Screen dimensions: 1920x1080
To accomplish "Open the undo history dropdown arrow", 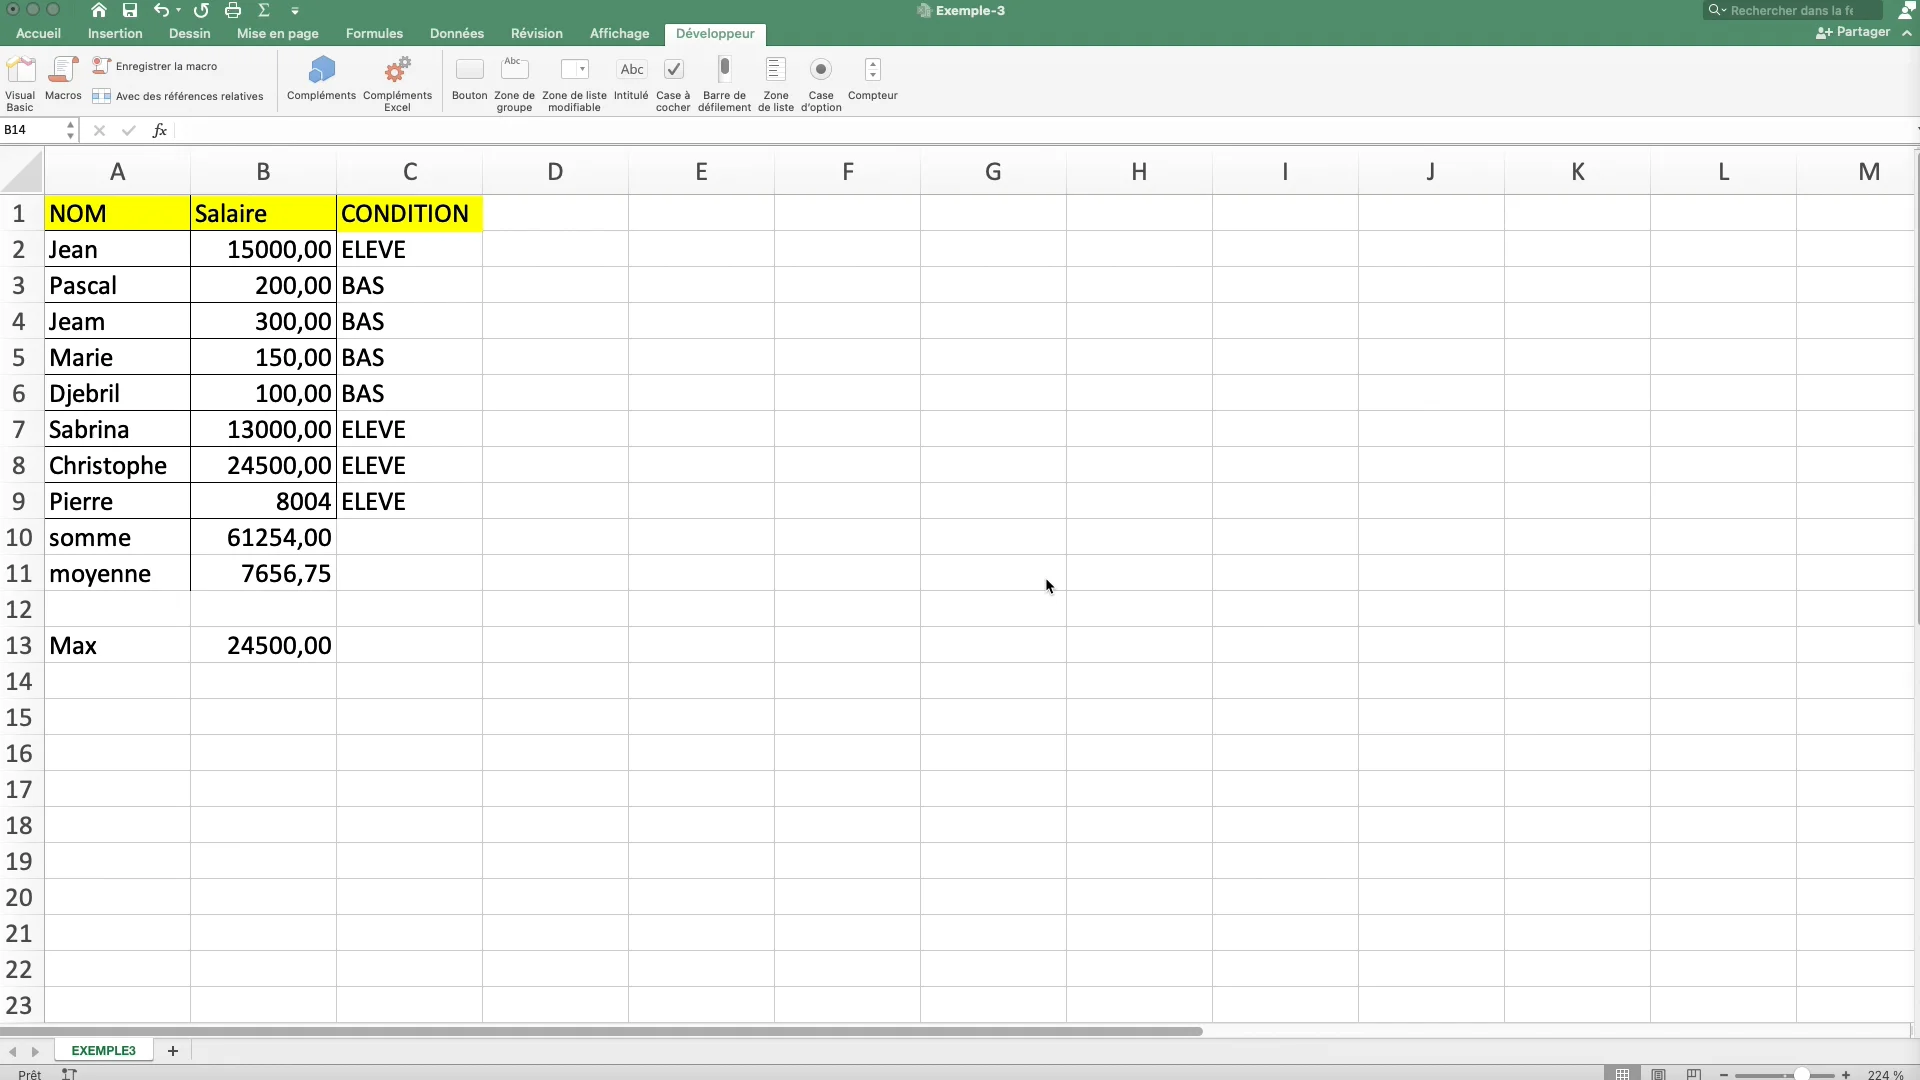I will click(179, 11).
